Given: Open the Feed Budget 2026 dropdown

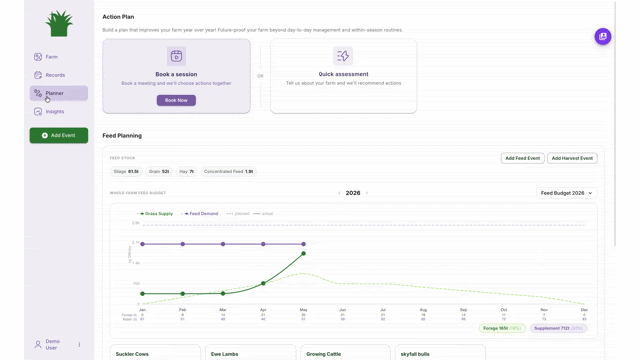Looking at the screenshot, I should click(x=567, y=193).
